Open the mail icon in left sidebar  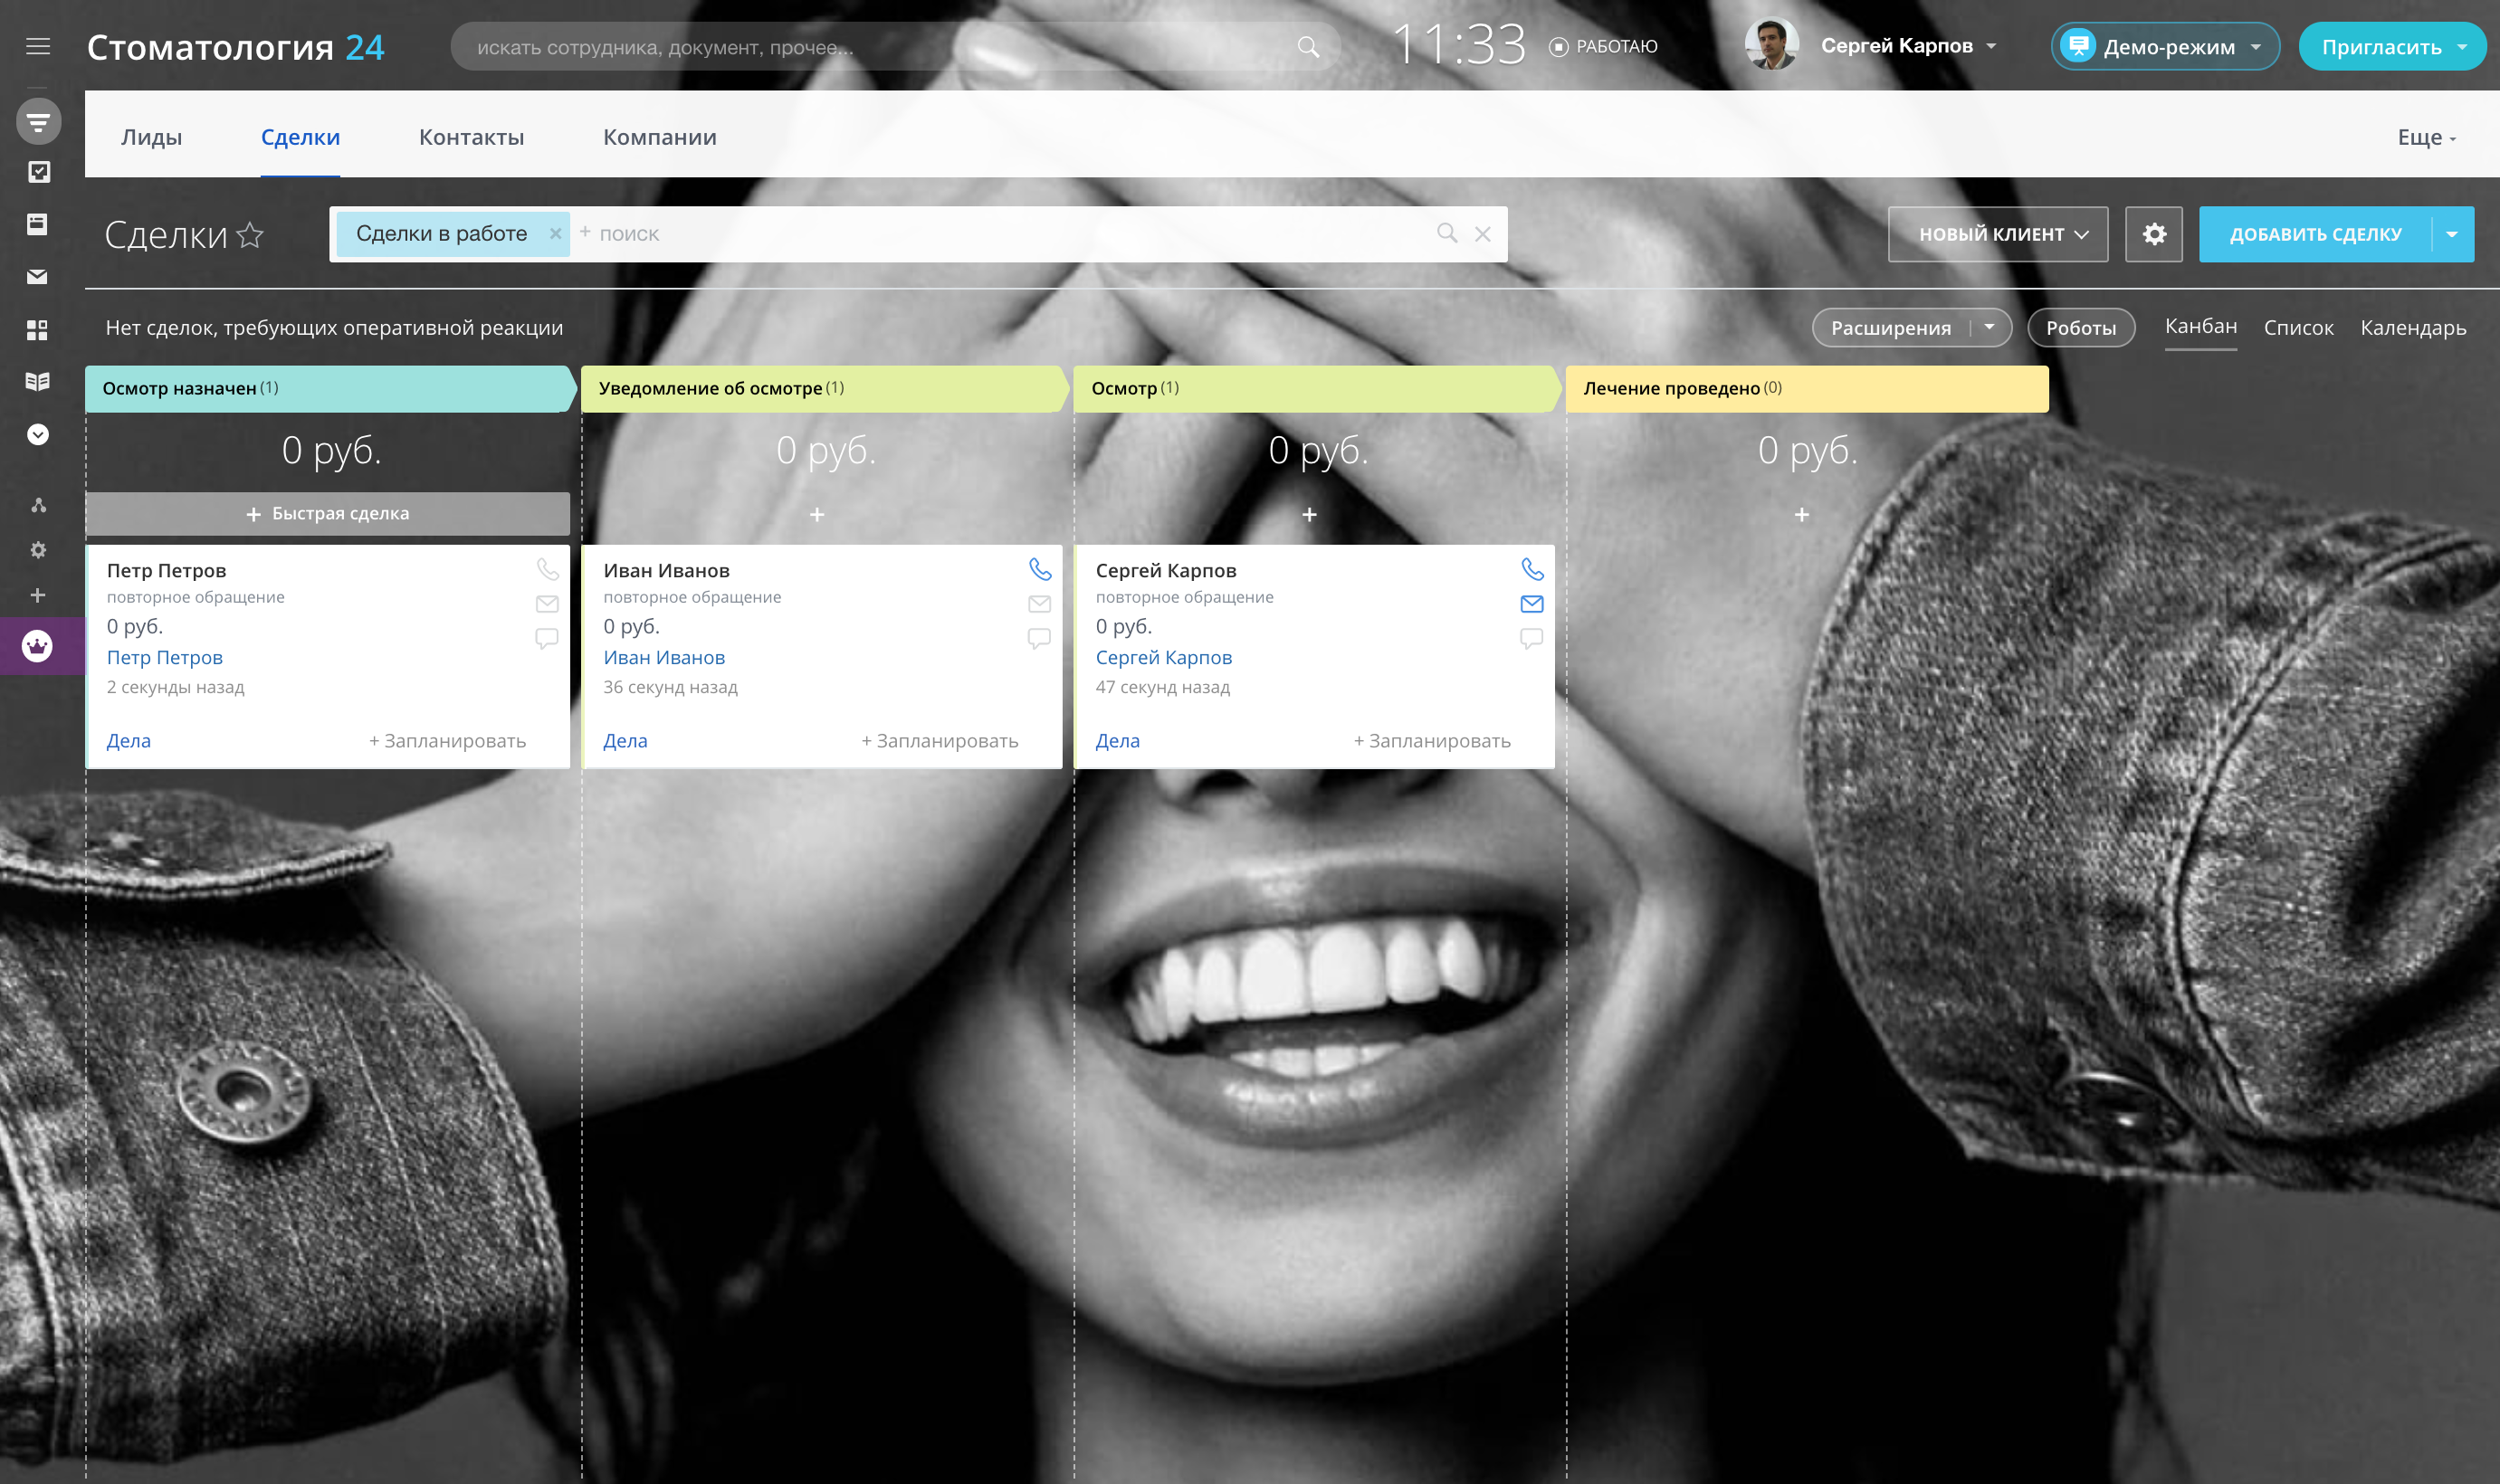(x=38, y=277)
